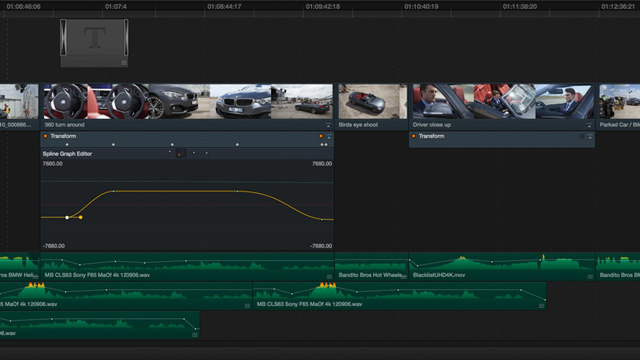Click upper-left 7680.00 value in spline graph
Screen dimensions: 640x360
coord(53,164)
